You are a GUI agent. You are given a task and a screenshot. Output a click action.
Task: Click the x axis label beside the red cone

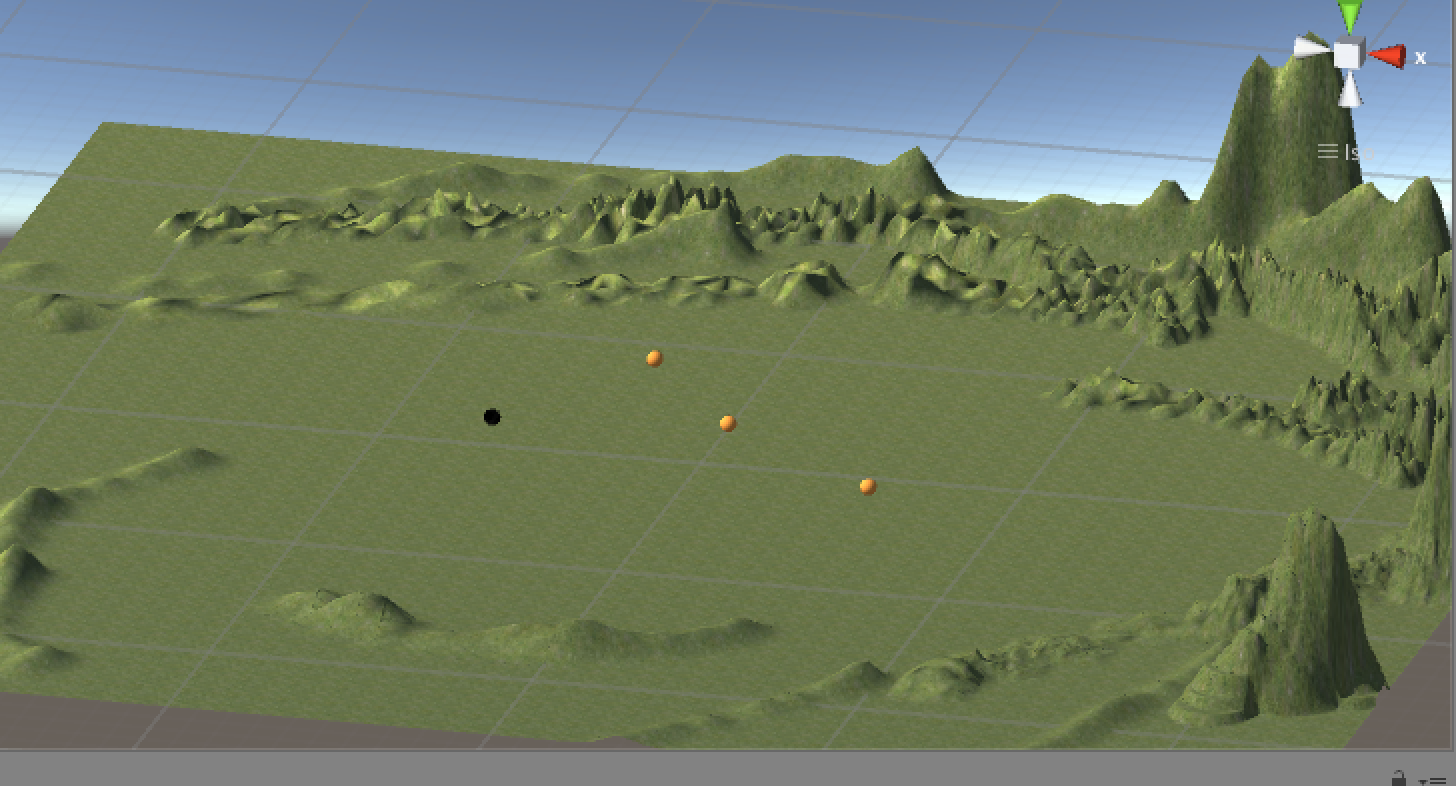(x=1420, y=58)
